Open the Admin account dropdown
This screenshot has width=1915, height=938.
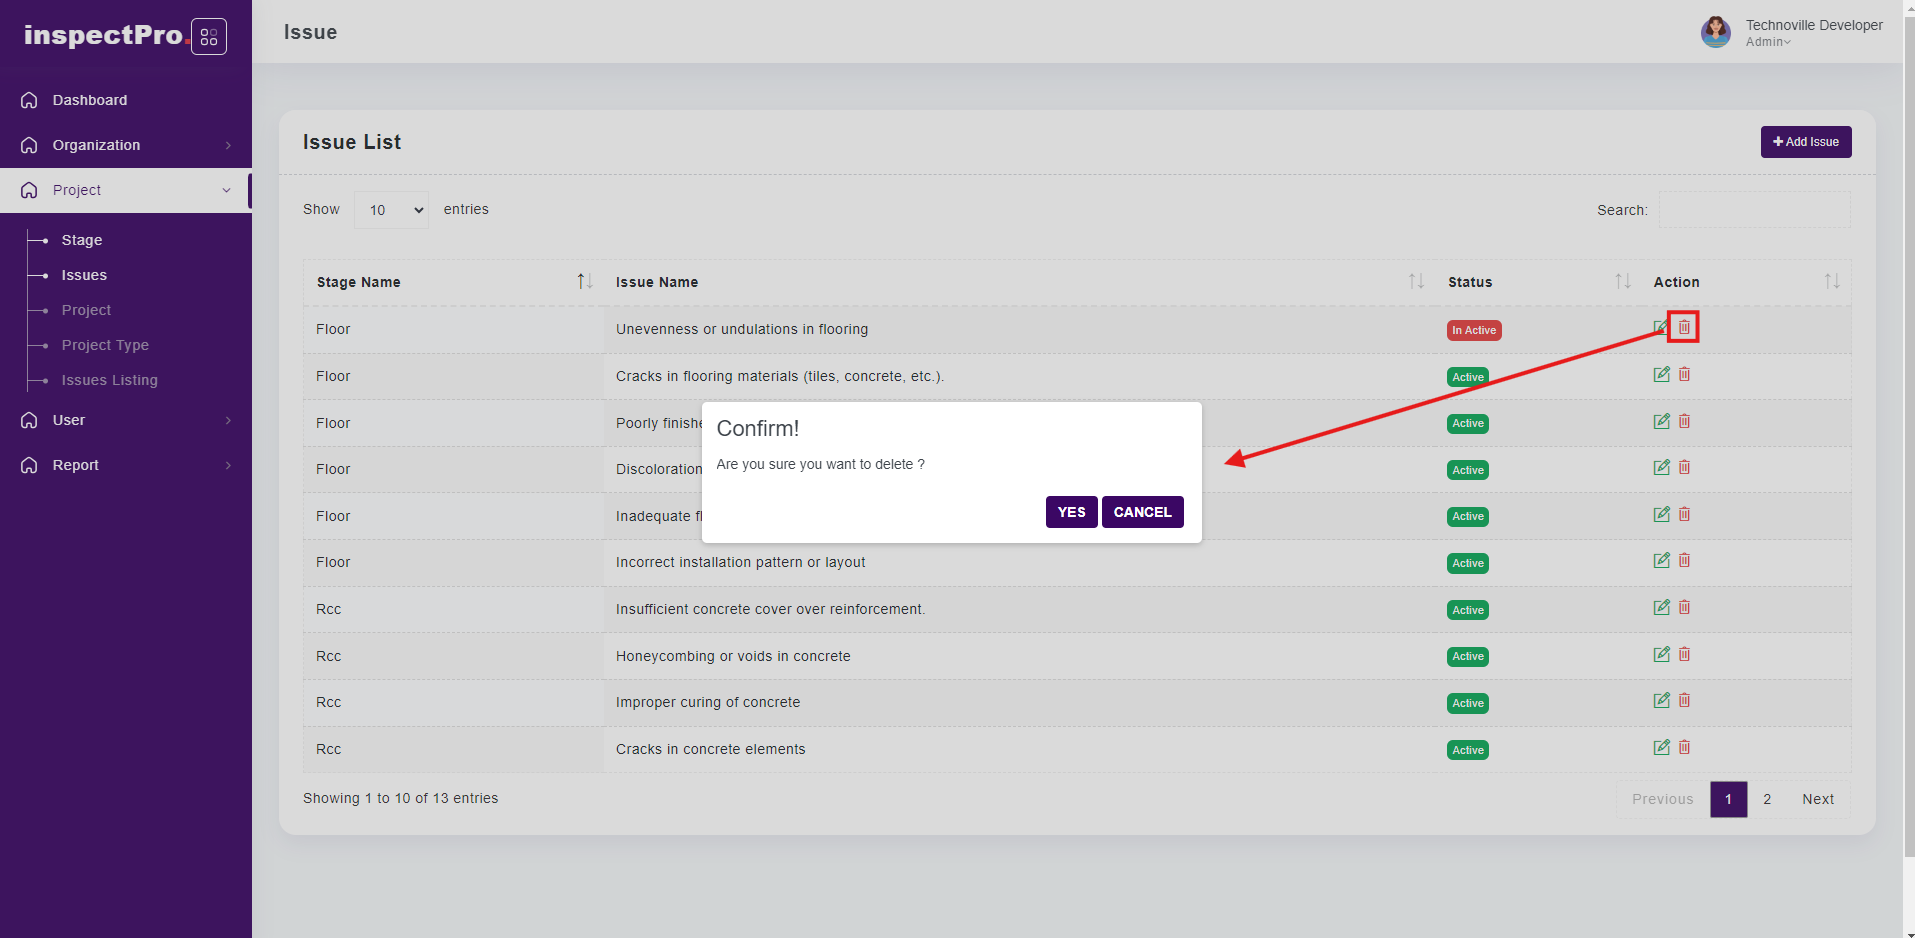click(x=1767, y=42)
